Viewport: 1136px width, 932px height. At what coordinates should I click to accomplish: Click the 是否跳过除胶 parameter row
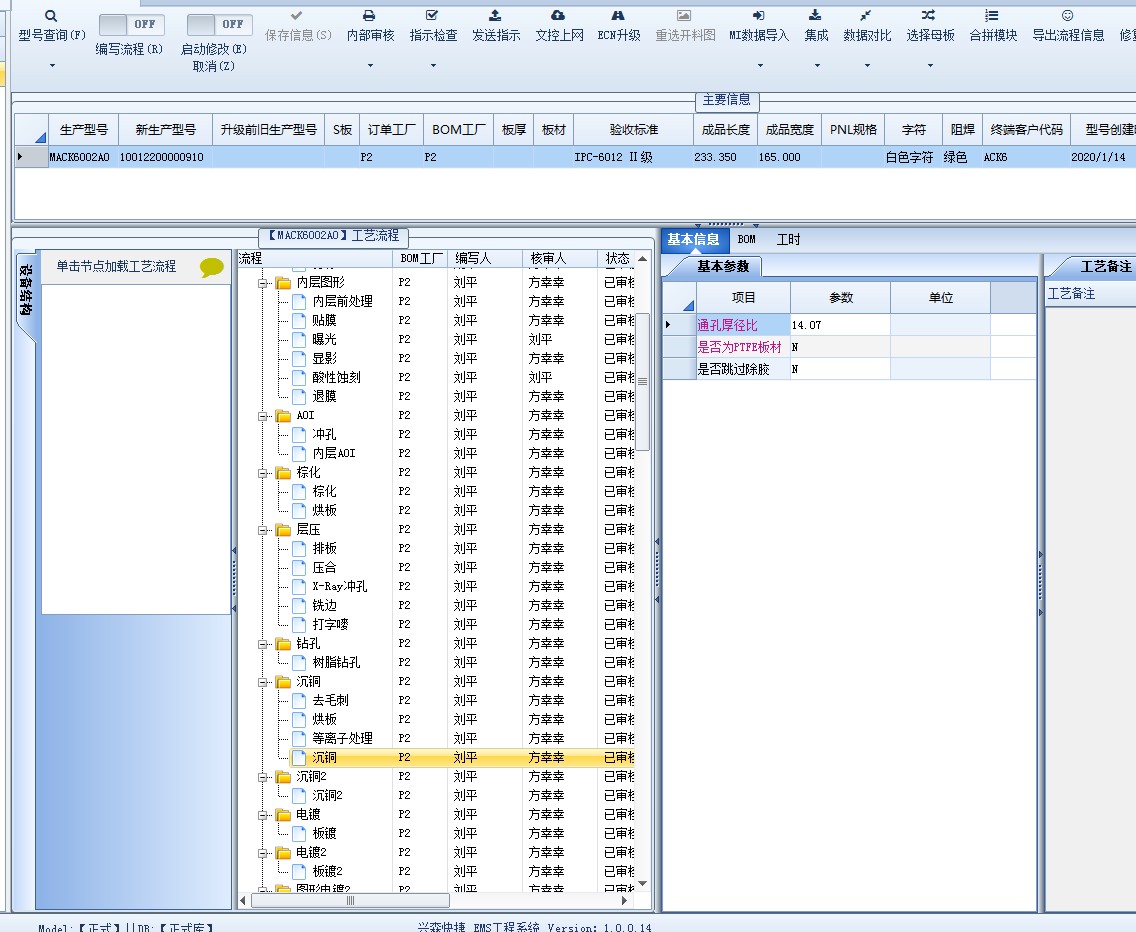[x=850, y=369]
